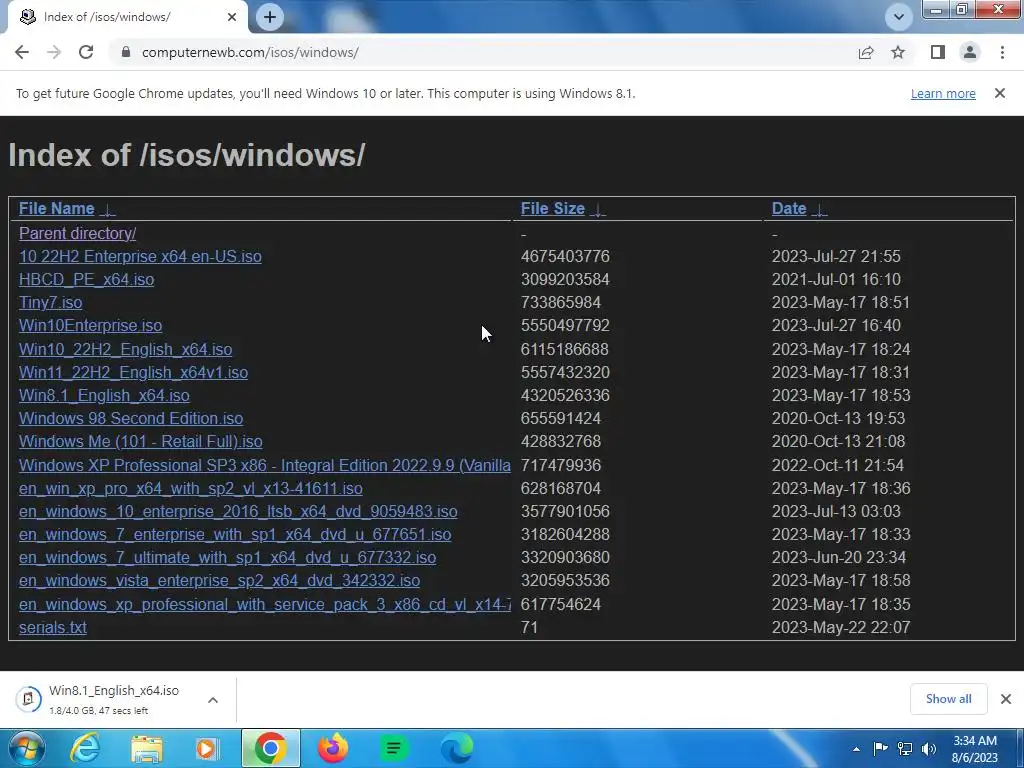This screenshot has height=768, width=1024.
Task: Open the network status tray icon
Action: (904, 748)
